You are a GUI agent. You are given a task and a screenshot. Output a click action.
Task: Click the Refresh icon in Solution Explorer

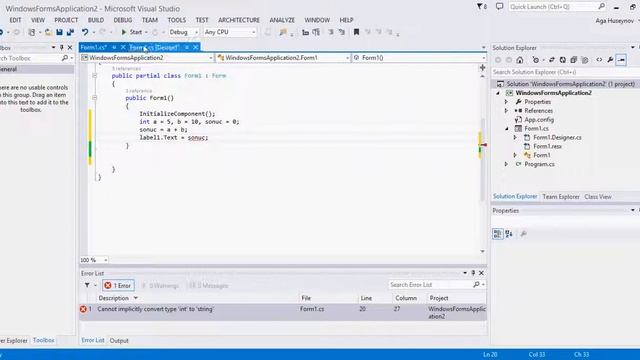point(562,60)
